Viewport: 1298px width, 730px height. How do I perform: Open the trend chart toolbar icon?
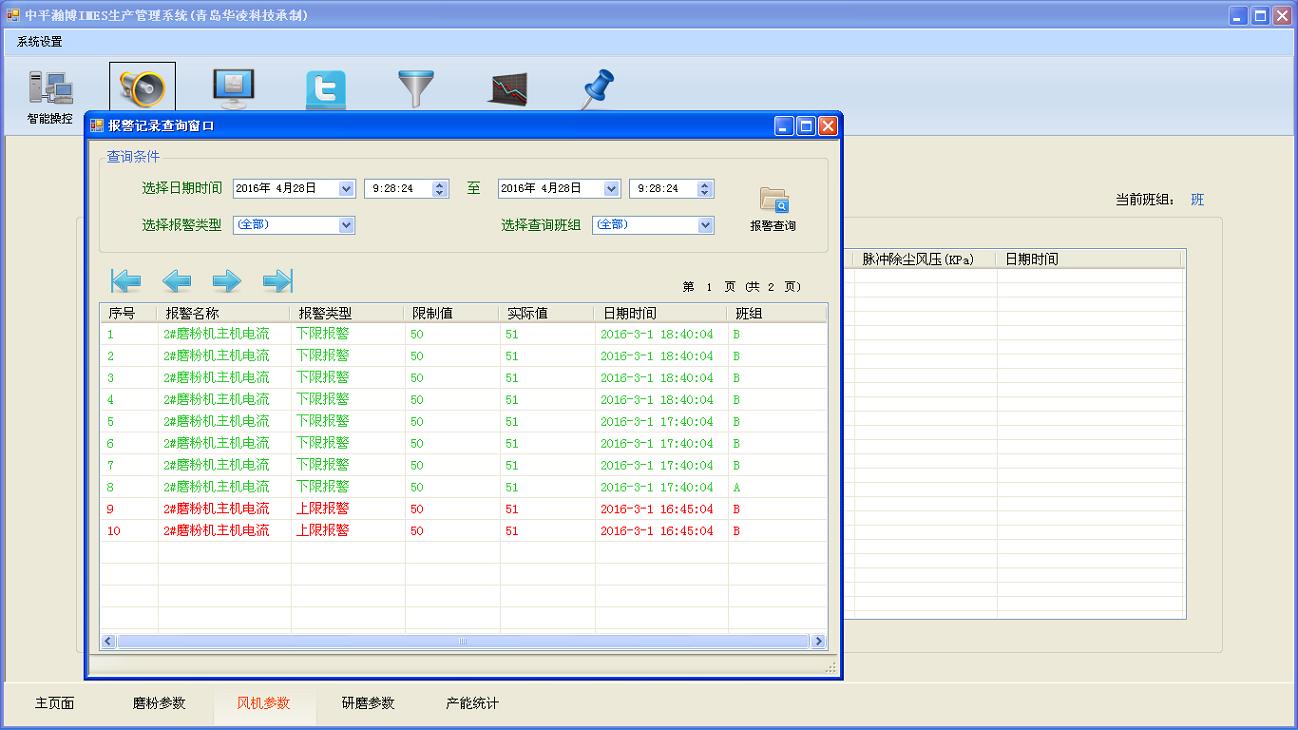click(508, 89)
